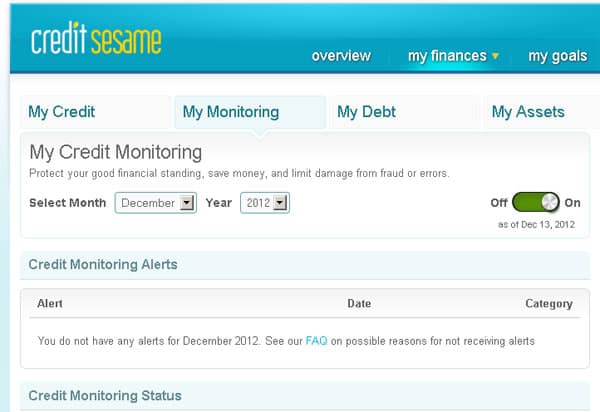Expand the Select Month dropdown showing December
Screen dimensions: 600x412
156,203
